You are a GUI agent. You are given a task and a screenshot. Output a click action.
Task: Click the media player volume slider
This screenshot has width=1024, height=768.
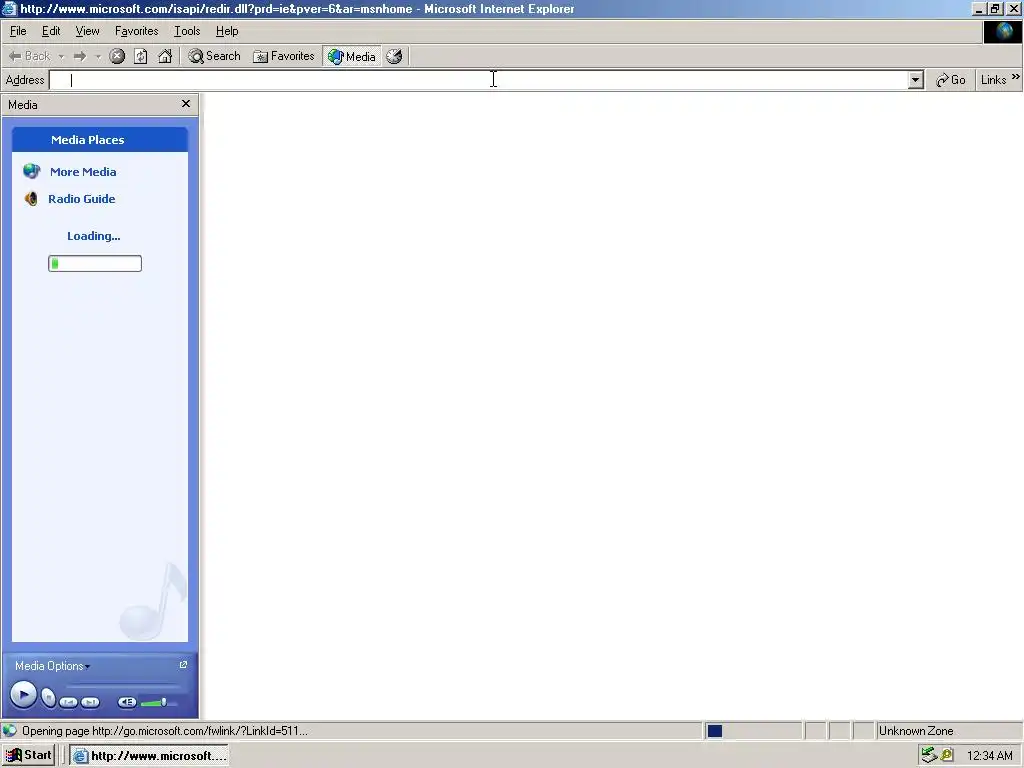[159, 703]
